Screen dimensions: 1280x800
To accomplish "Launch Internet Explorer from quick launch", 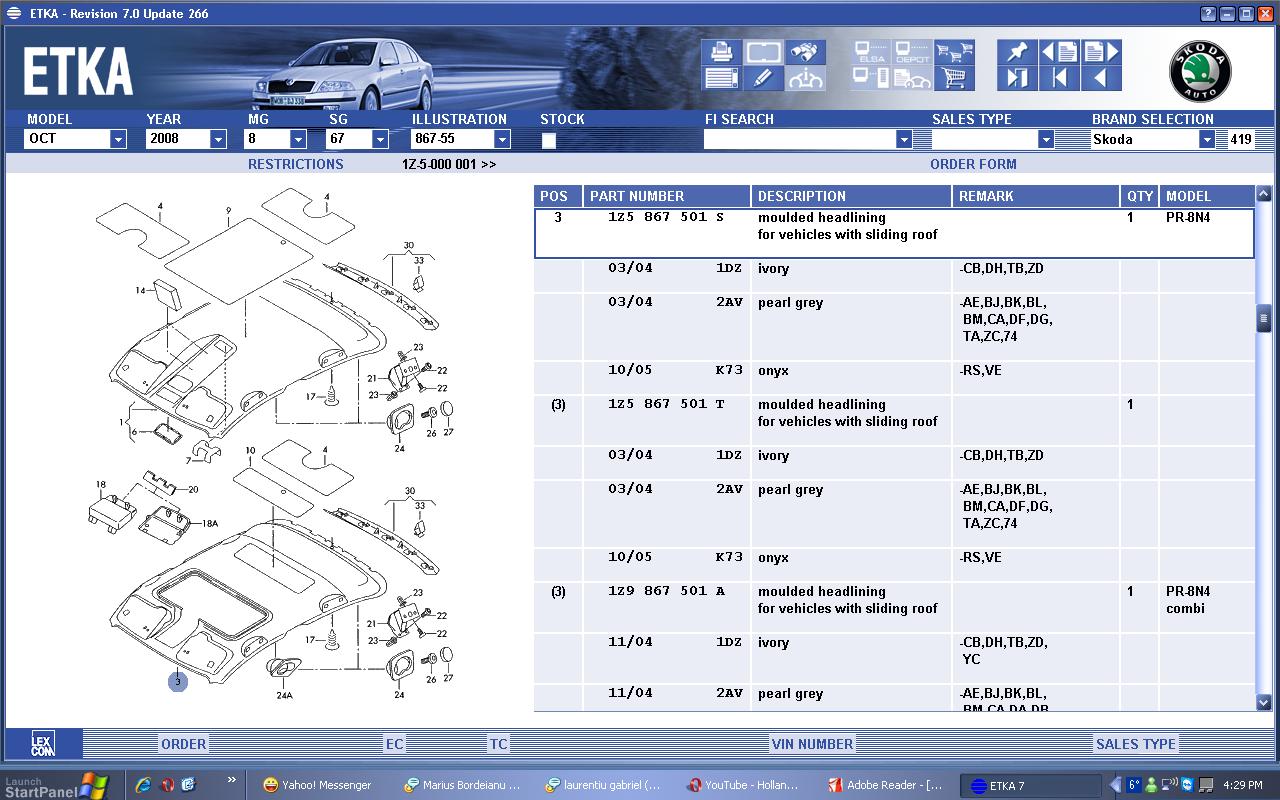I will click(x=143, y=785).
